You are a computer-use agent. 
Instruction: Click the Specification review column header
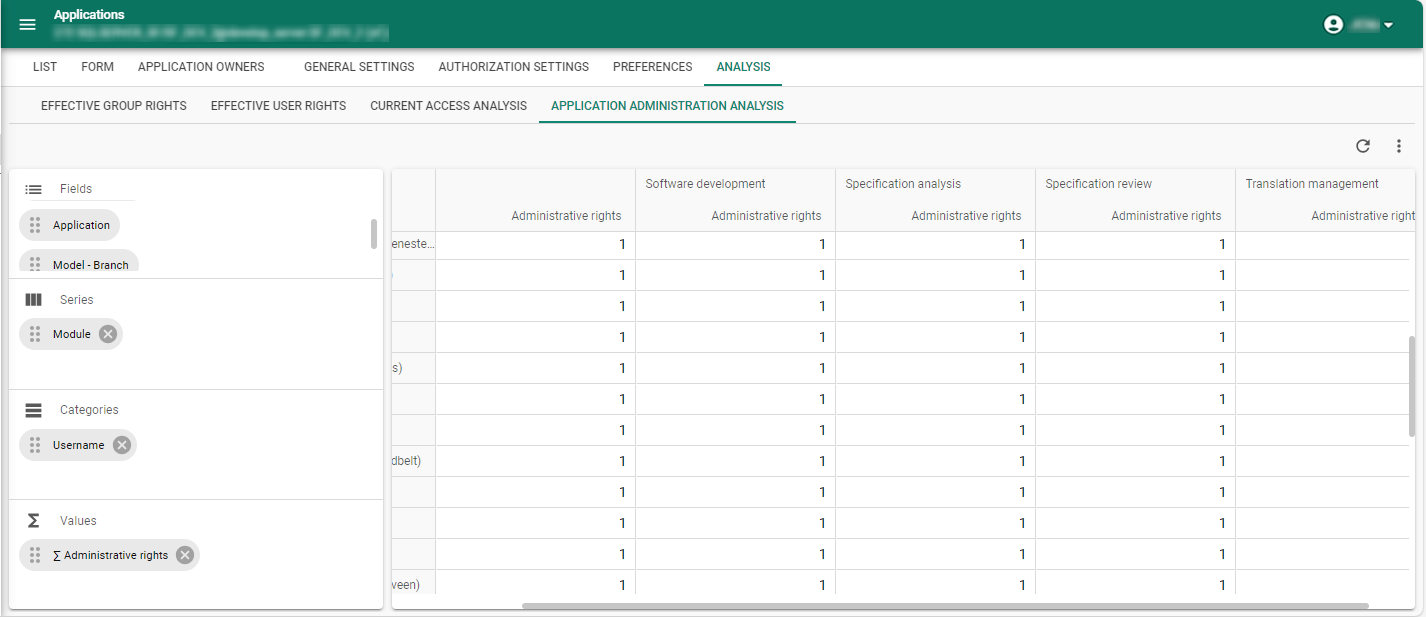[x=1098, y=184]
